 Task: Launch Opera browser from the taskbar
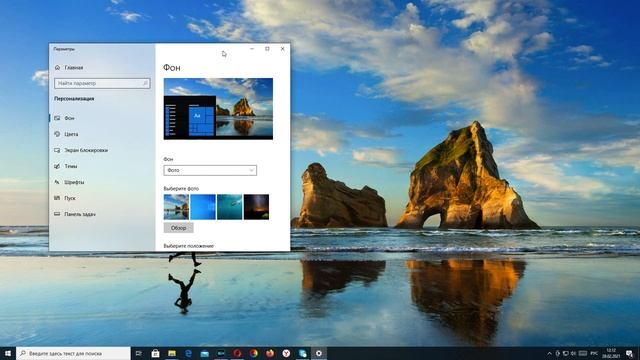pos(237,353)
